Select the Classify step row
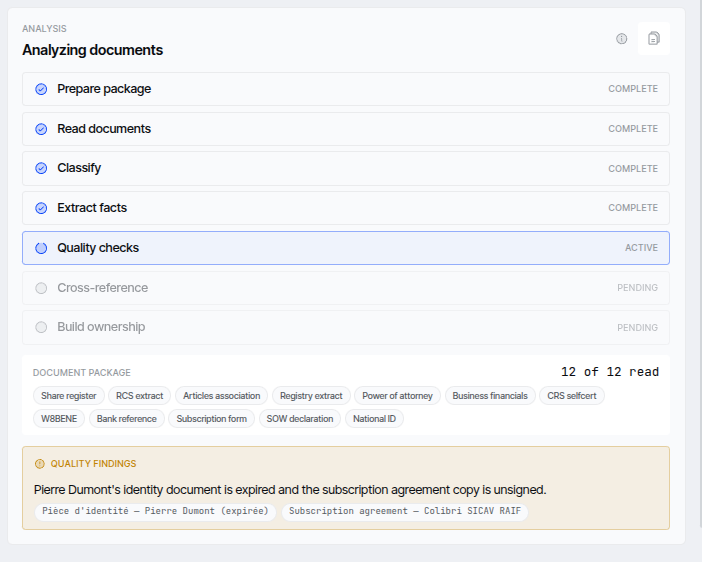This screenshot has height=562, width=702. pyautogui.click(x=346, y=168)
